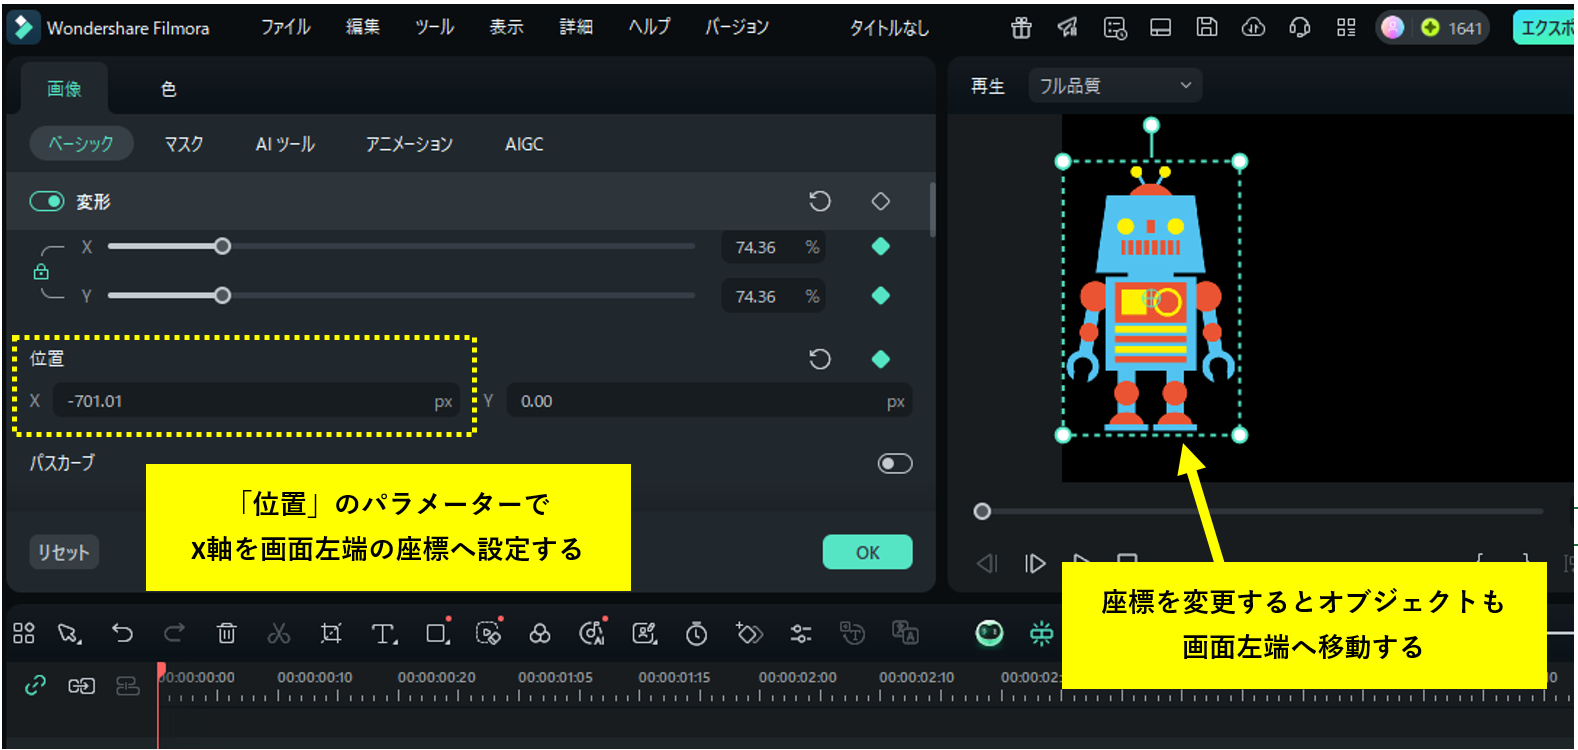Open the apps grid icon in top bar
The width and height of the screenshot is (1578, 750).
tap(1346, 28)
